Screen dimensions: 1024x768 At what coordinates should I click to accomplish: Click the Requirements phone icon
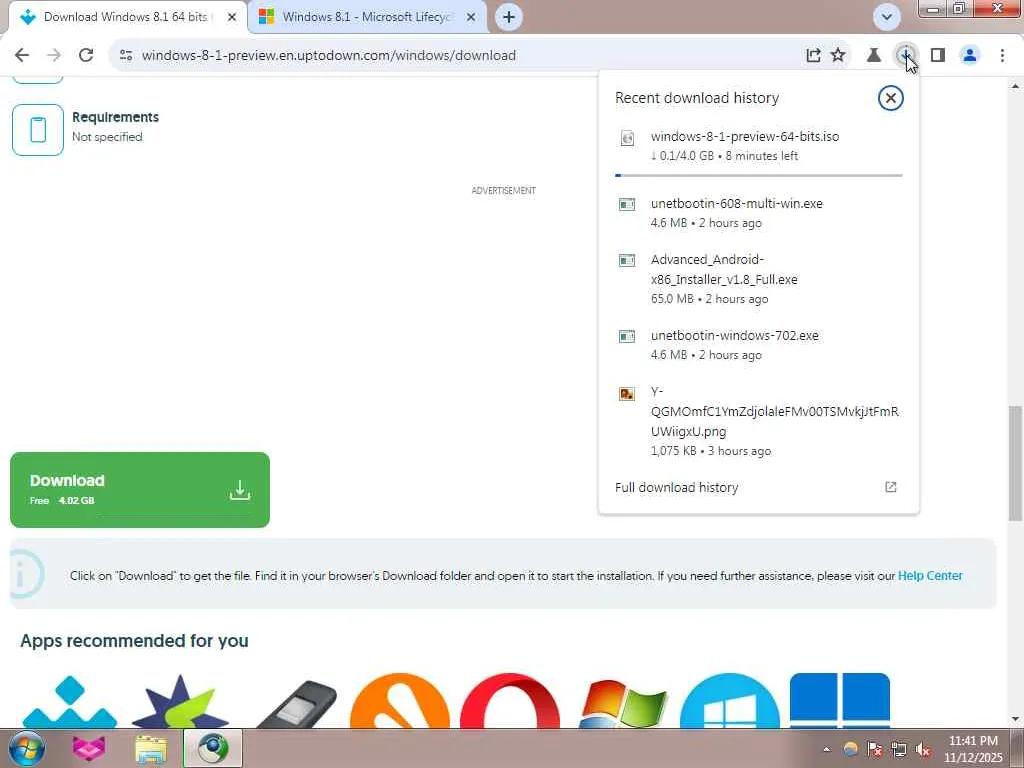point(38,130)
